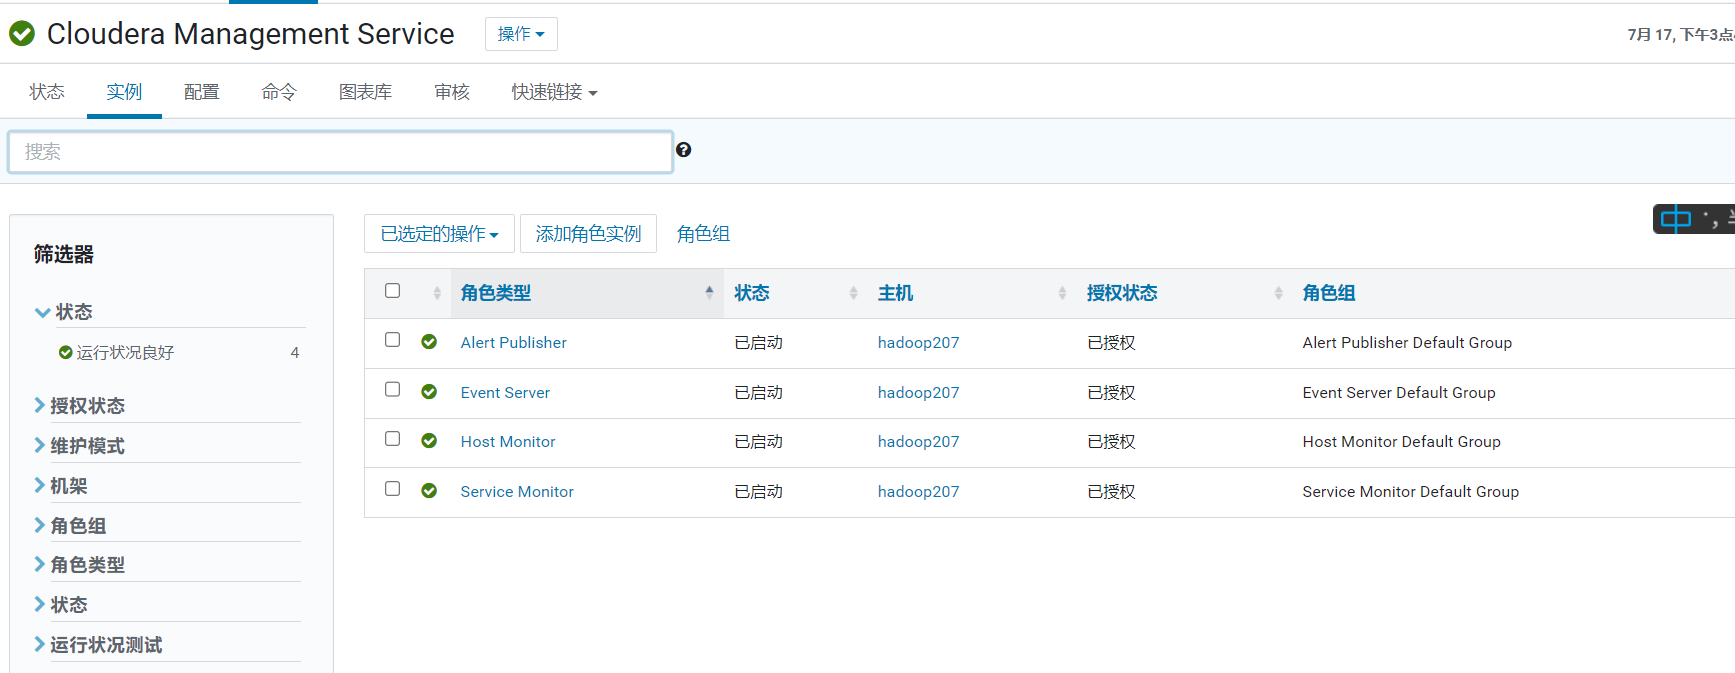Switch to the 状态 tab

point(47,92)
